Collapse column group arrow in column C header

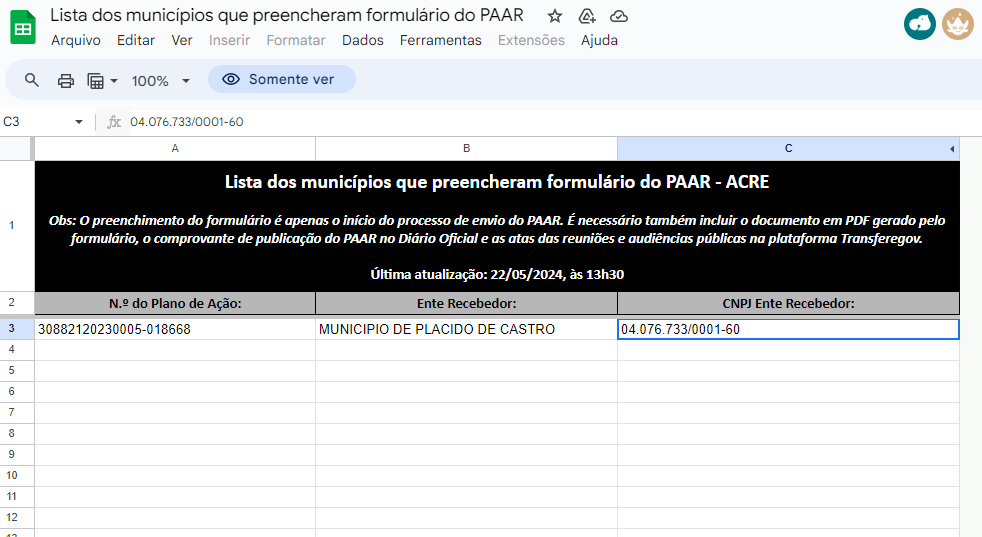pyautogui.click(x=951, y=149)
